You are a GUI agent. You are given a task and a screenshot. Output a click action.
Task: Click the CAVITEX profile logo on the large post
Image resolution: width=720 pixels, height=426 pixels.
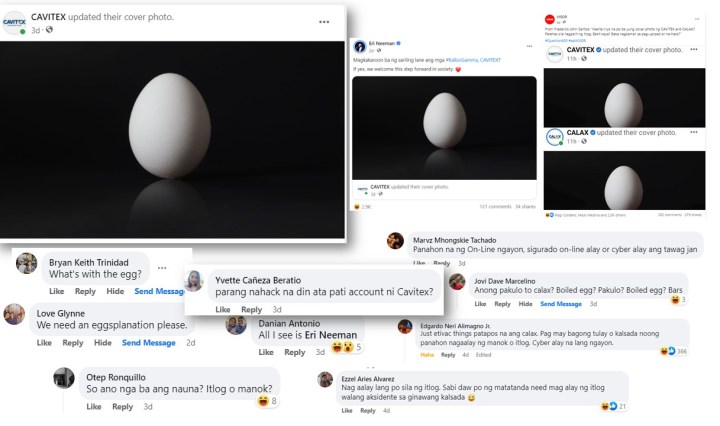14,23
